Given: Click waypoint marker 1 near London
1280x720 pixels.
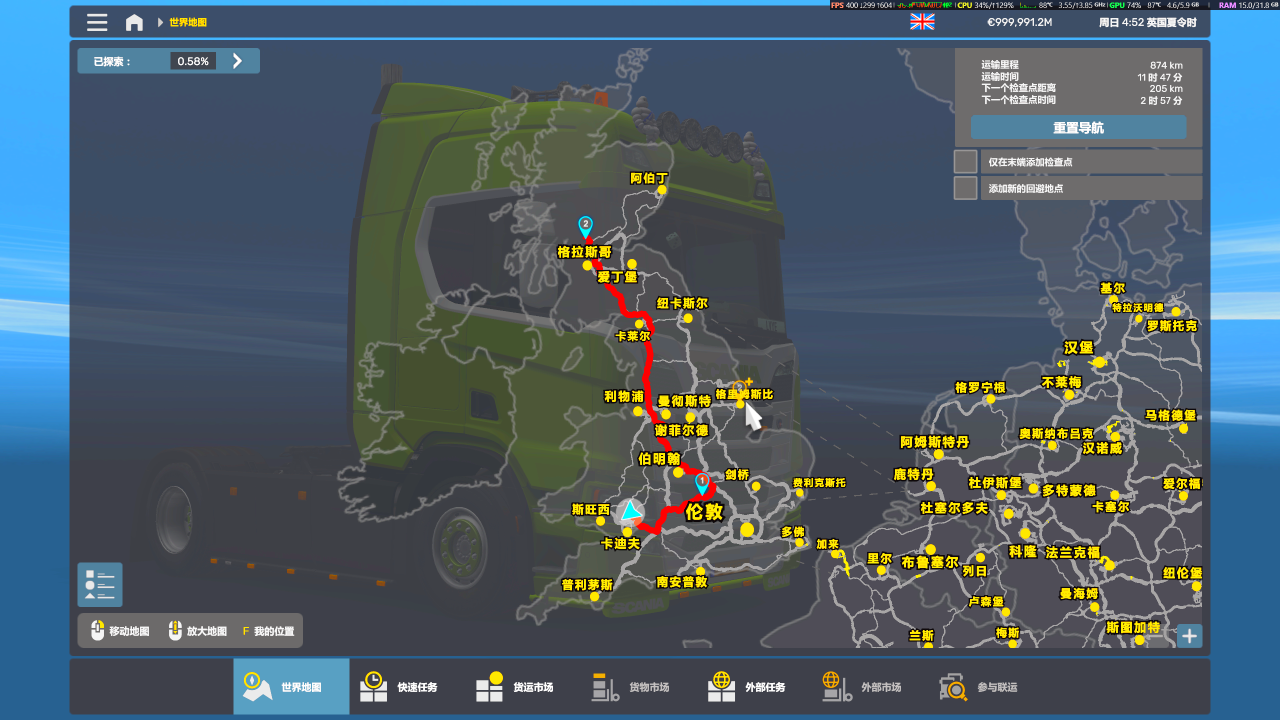Looking at the screenshot, I should click(x=702, y=482).
